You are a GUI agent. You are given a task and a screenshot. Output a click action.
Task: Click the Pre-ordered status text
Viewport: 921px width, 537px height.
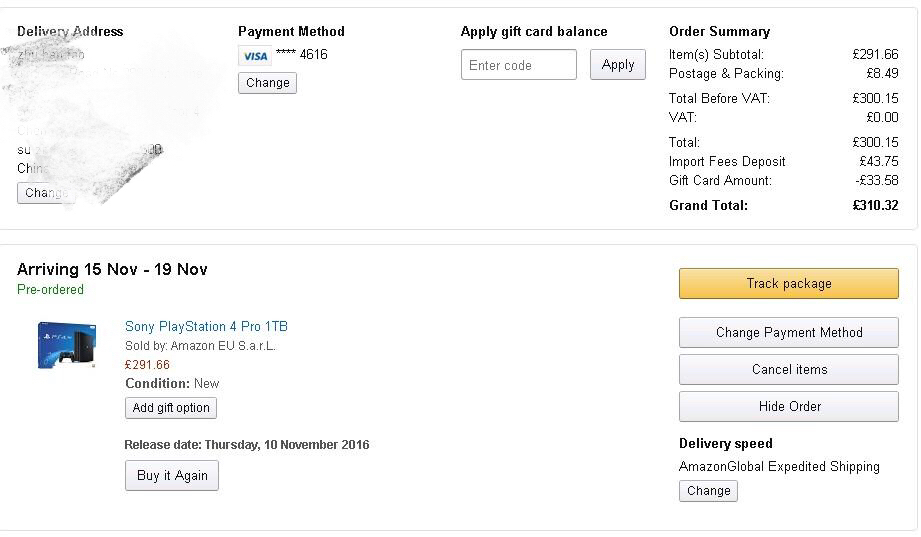coord(50,290)
